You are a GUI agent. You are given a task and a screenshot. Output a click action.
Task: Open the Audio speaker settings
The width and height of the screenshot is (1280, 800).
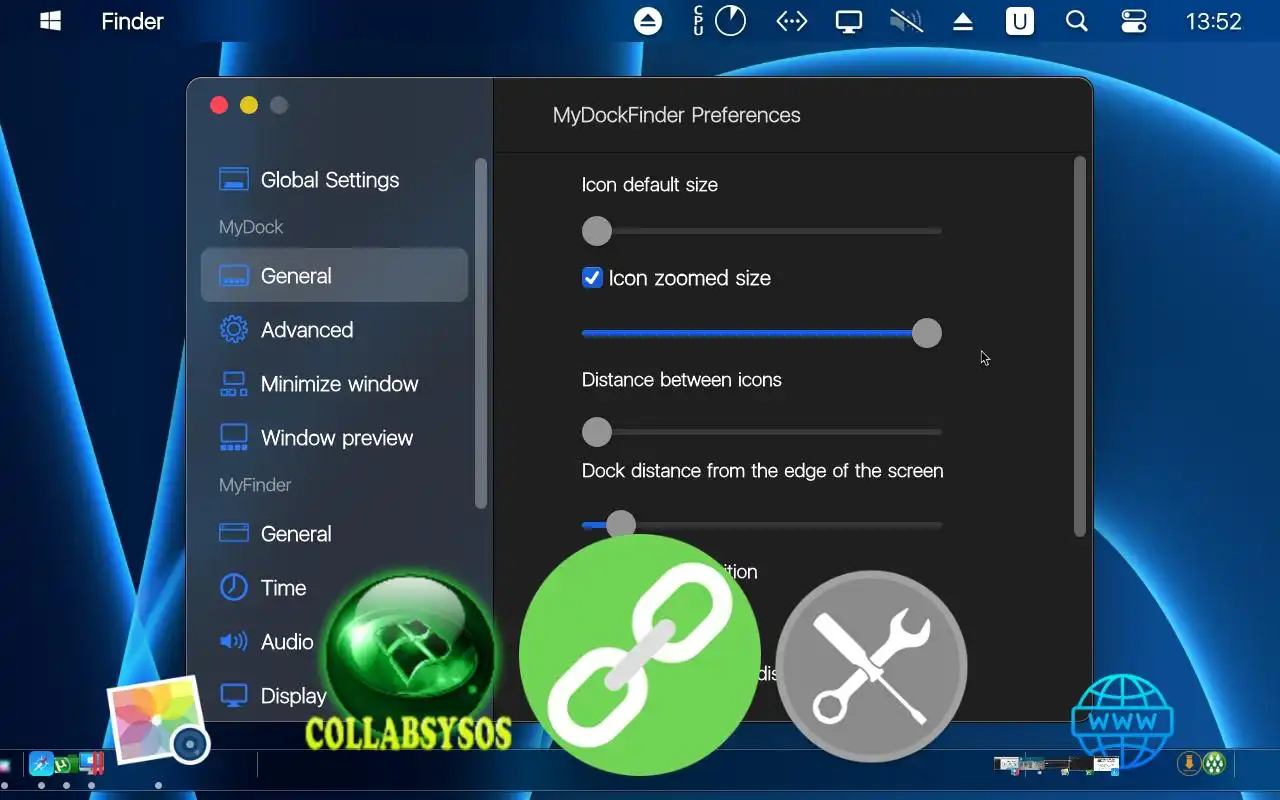click(x=265, y=642)
